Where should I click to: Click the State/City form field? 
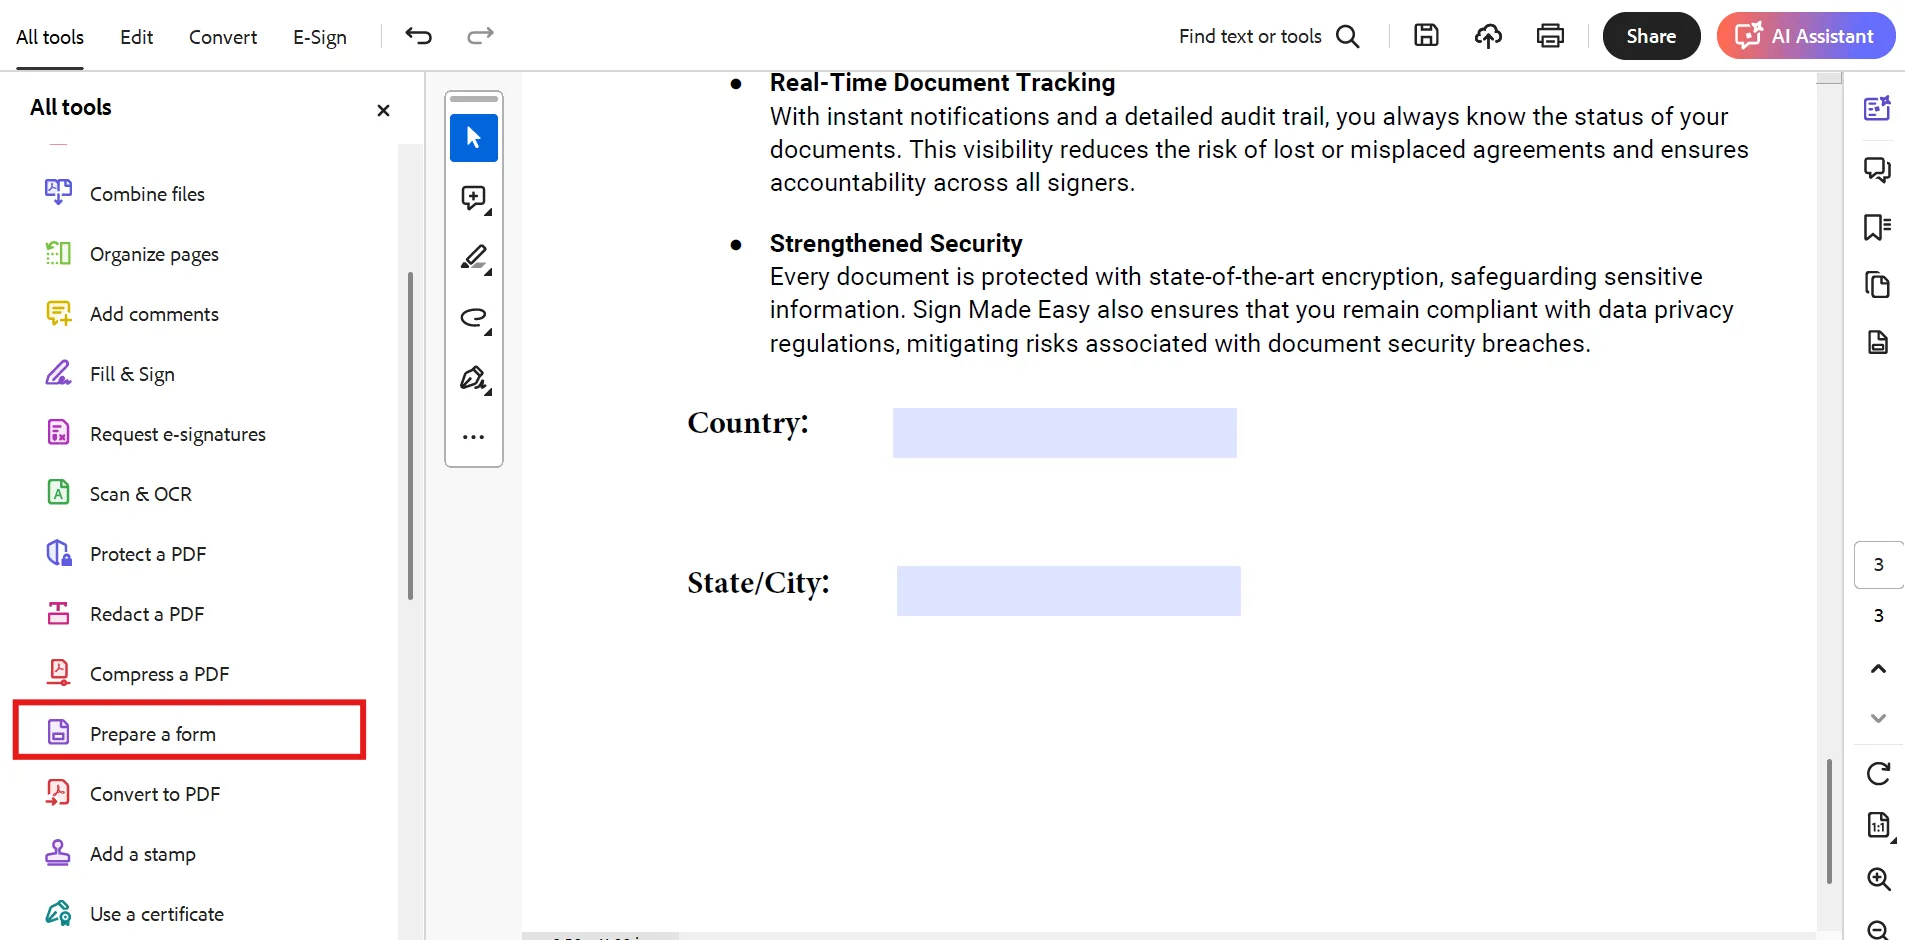[x=1069, y=591]
